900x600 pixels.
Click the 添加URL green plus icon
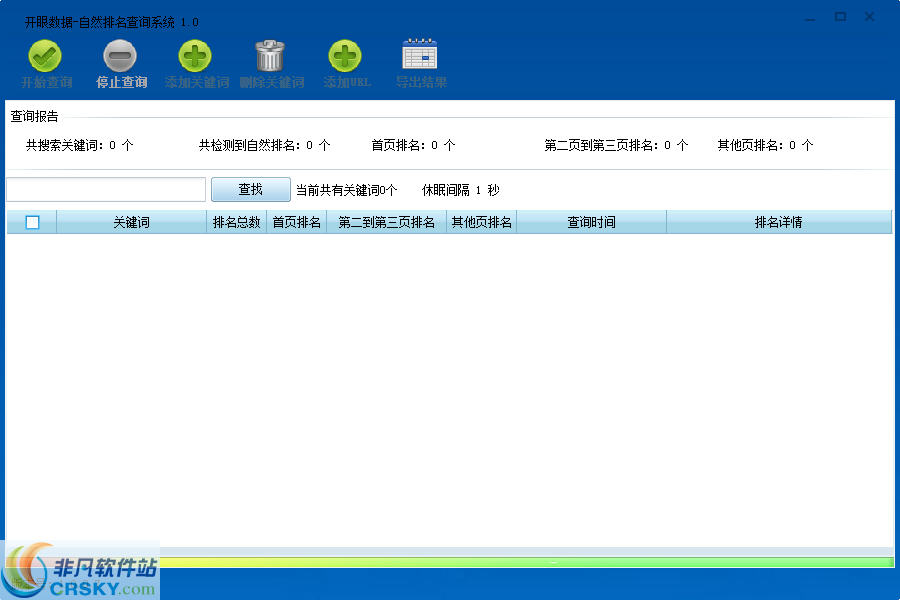(x=345, y=58)
